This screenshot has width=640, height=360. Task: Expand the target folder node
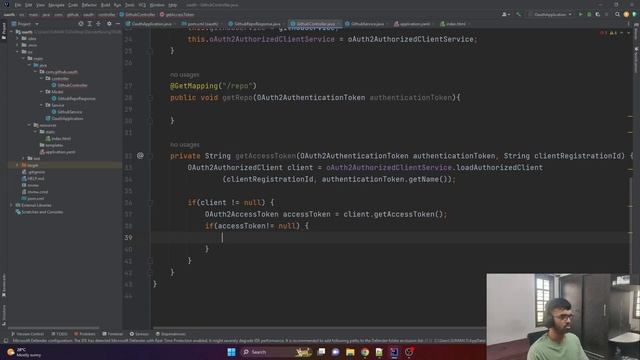(x=18, y=165)
